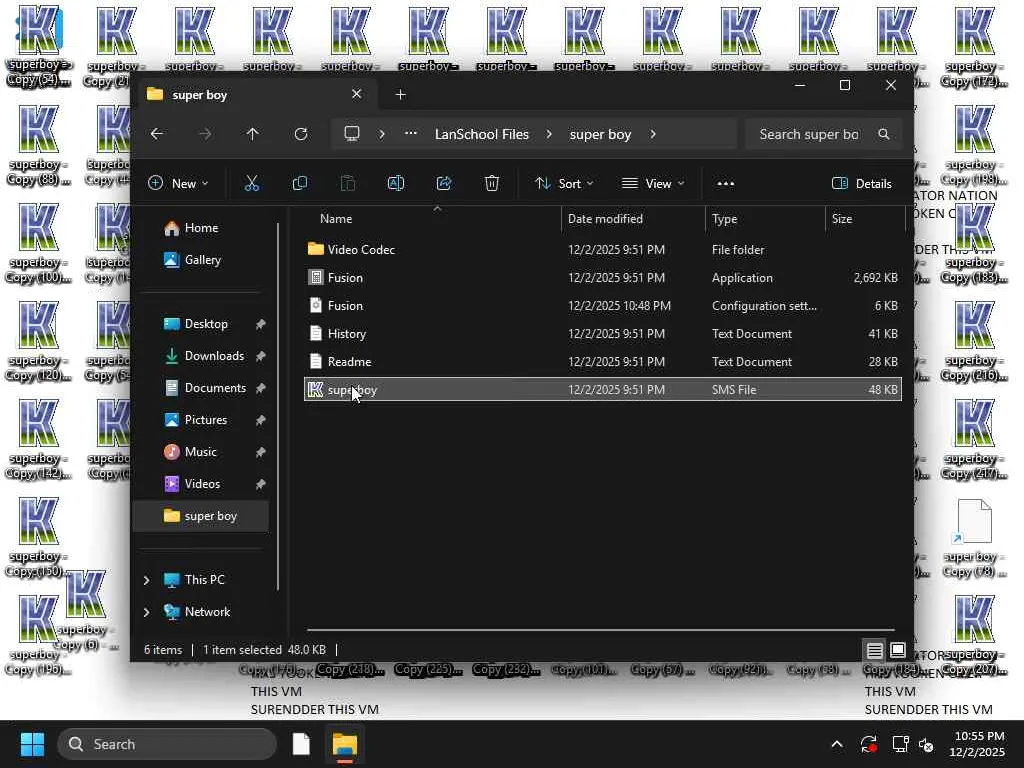Screen dimensions: 1024x768
Task: Click the Rename icon in toolbar
Action: click(x=396, y=184)
